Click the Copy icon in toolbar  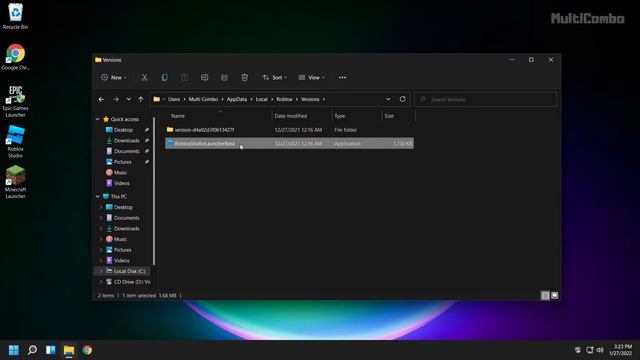[164, 78]
